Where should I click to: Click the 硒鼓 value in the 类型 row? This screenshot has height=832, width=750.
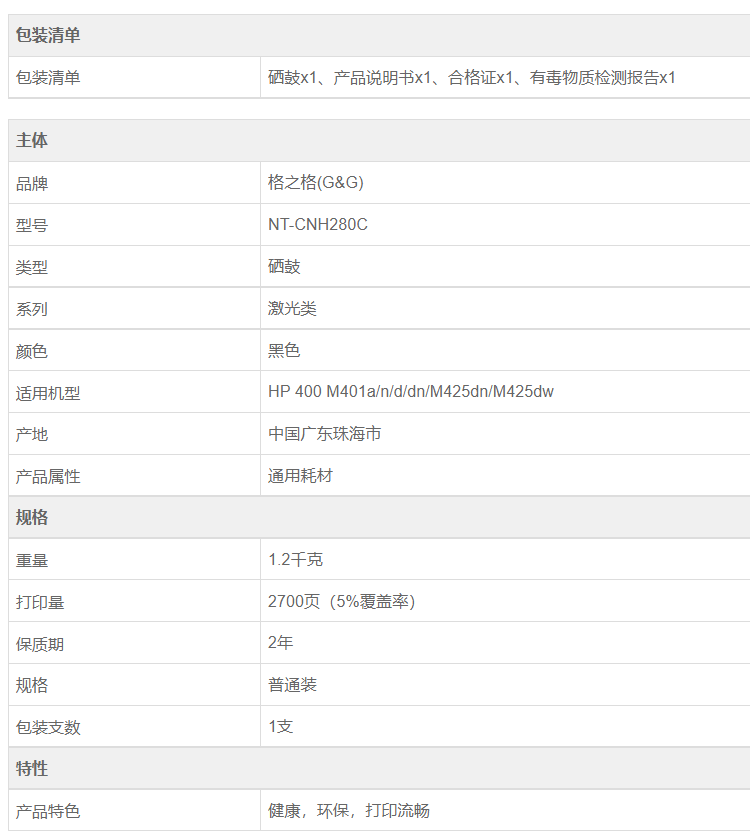284,266
